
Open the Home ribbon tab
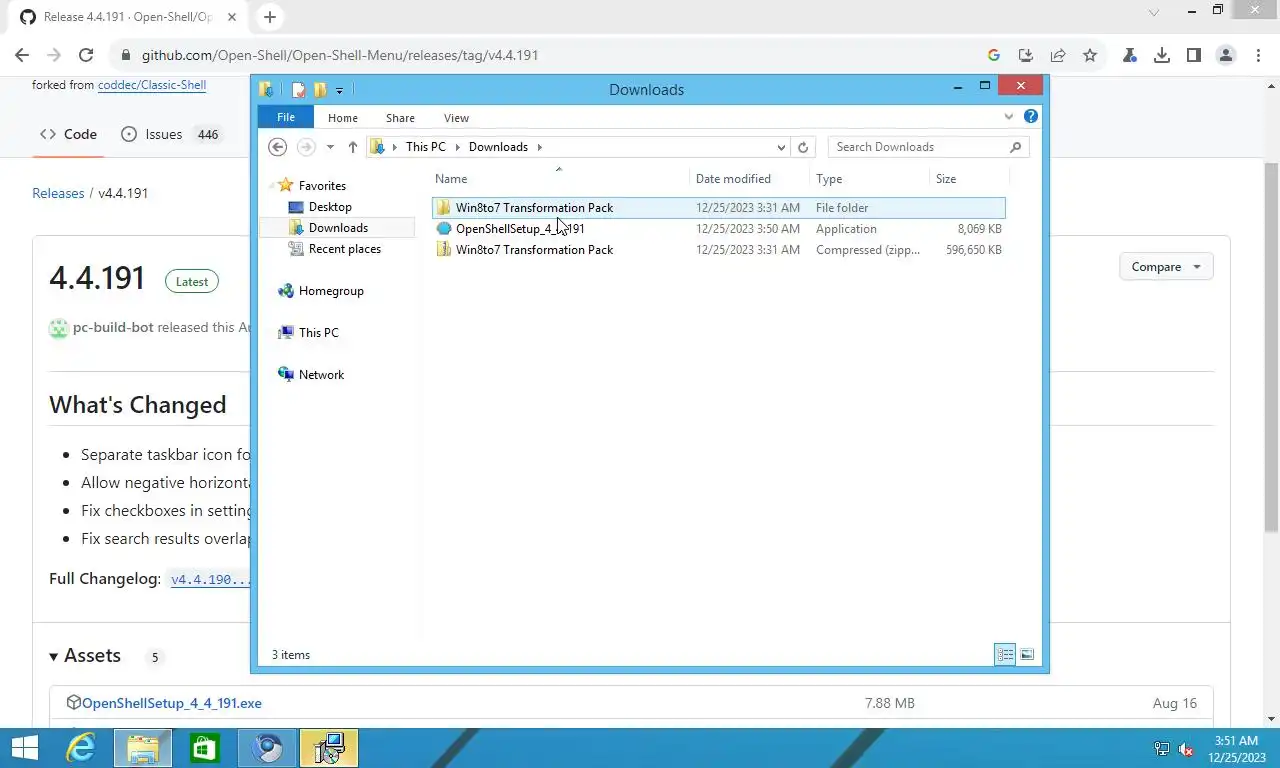click(343, 118)
